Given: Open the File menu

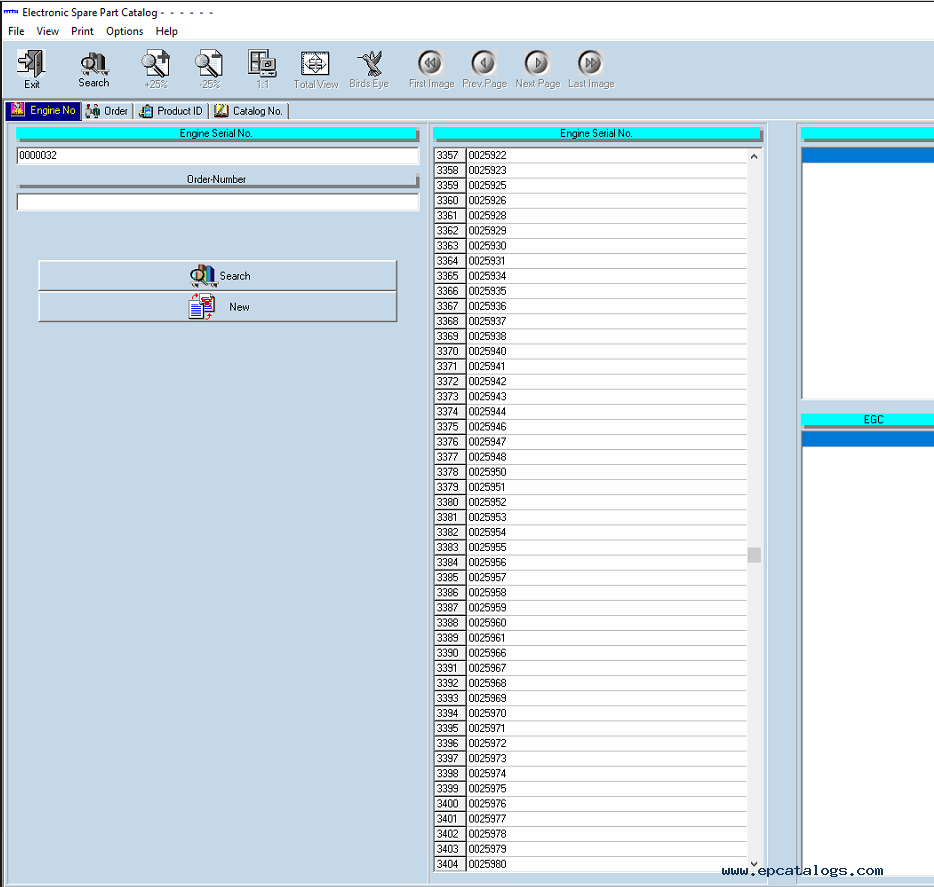Looking at the screenshot, I should pos(16,31).
